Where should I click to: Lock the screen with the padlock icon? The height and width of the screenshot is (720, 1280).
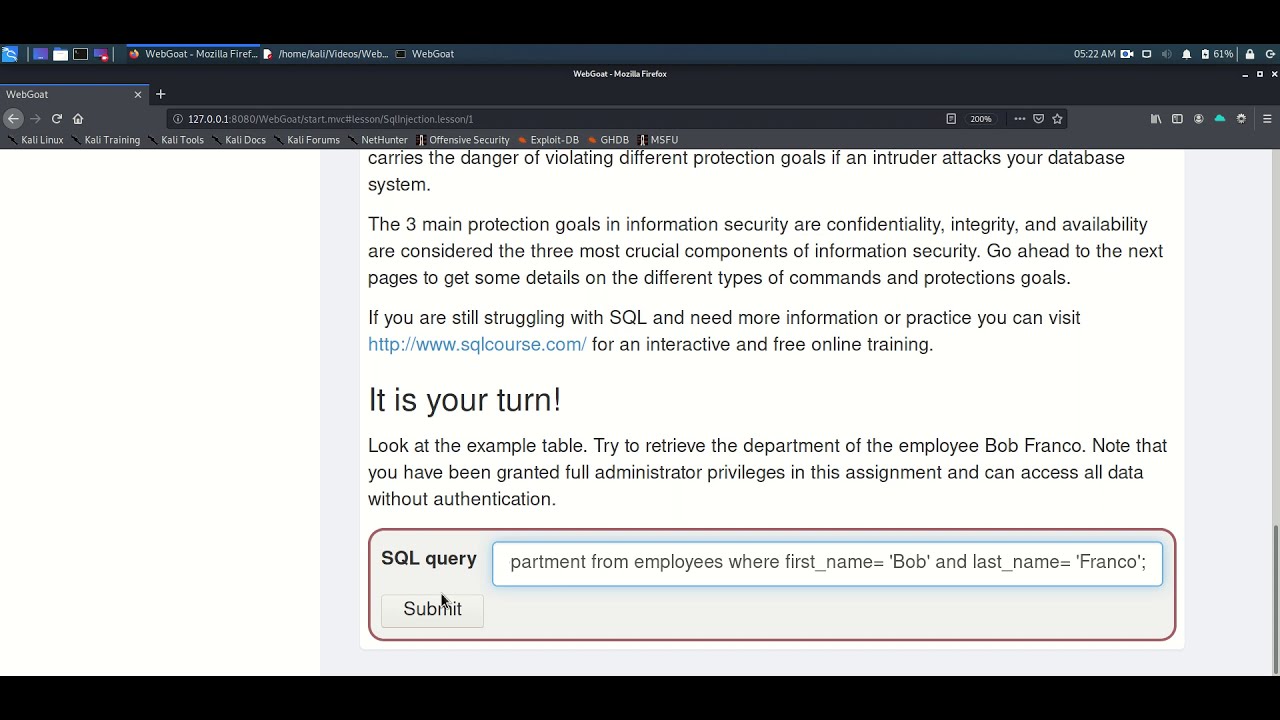pos(1249,54)
